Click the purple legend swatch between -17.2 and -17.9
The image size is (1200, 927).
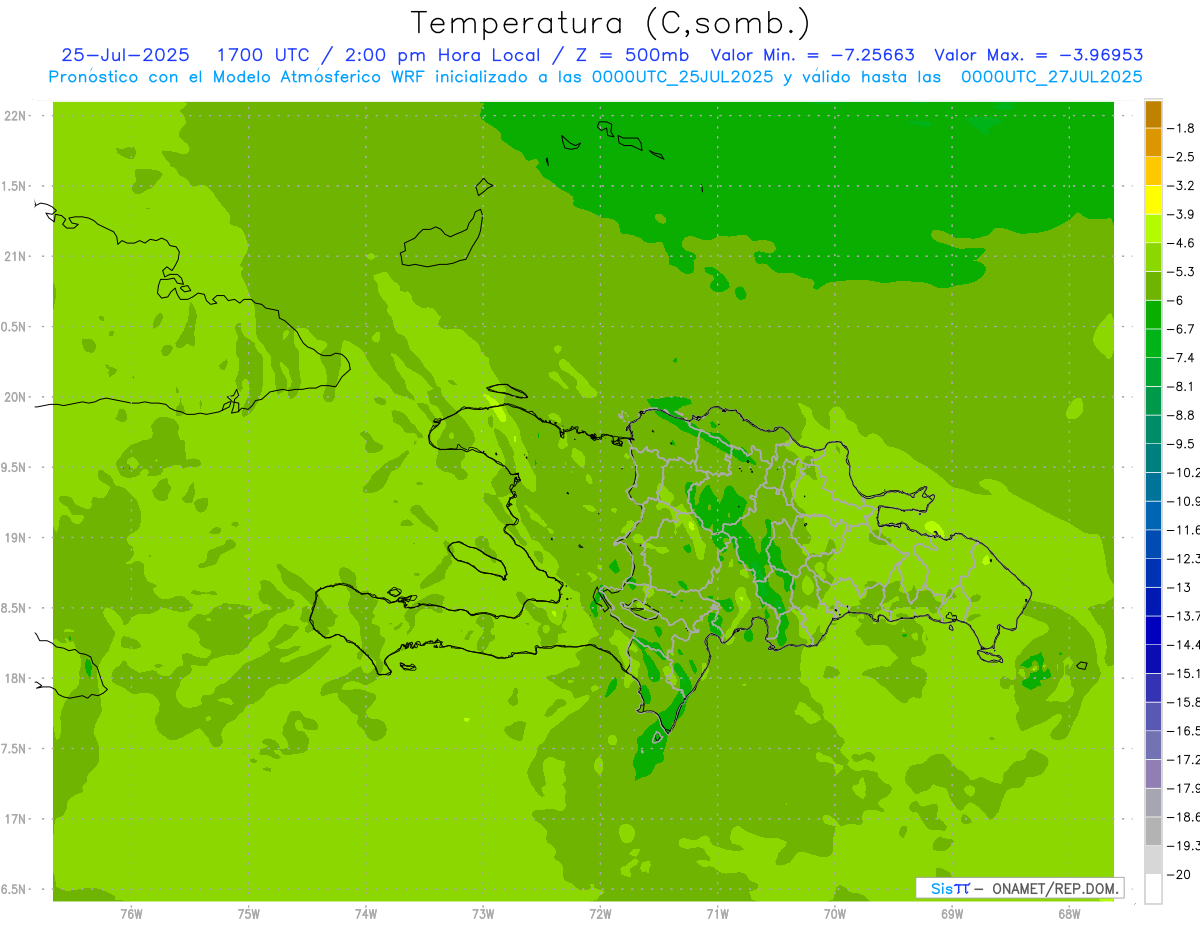(x=1153, y=774)
